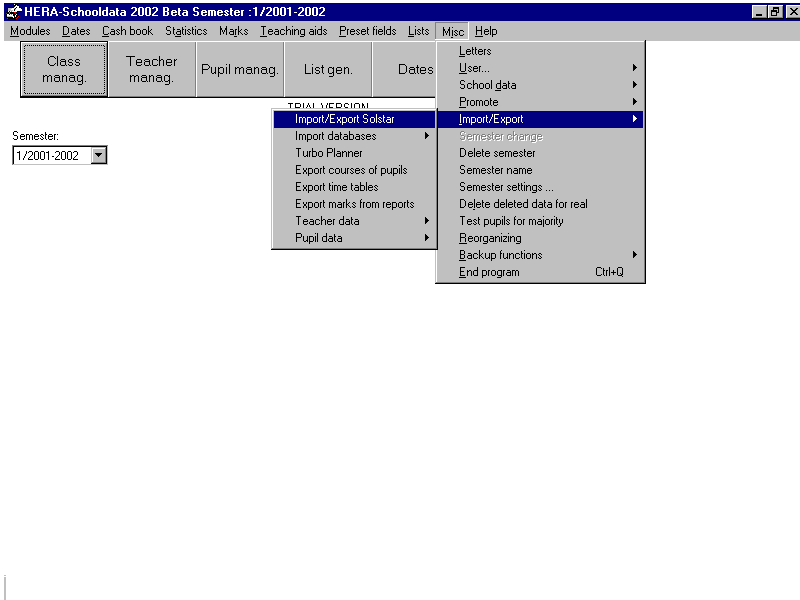Image resolution: width=800 pixels, height=600 pixels.
Task: Choose Export courses of pupils
Action: 354,170
